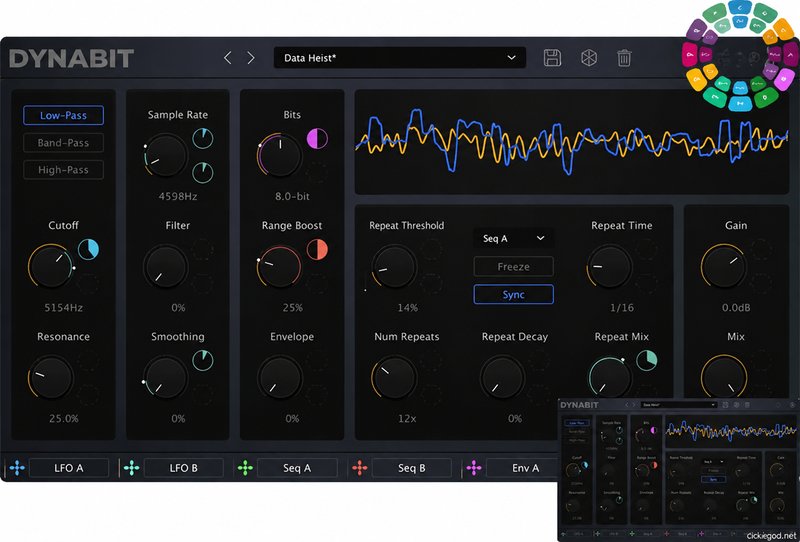The image size is (800, 542).
Task: Open the LFO A modulator tab
Action: pyautogui.click(x=69, y=468)
